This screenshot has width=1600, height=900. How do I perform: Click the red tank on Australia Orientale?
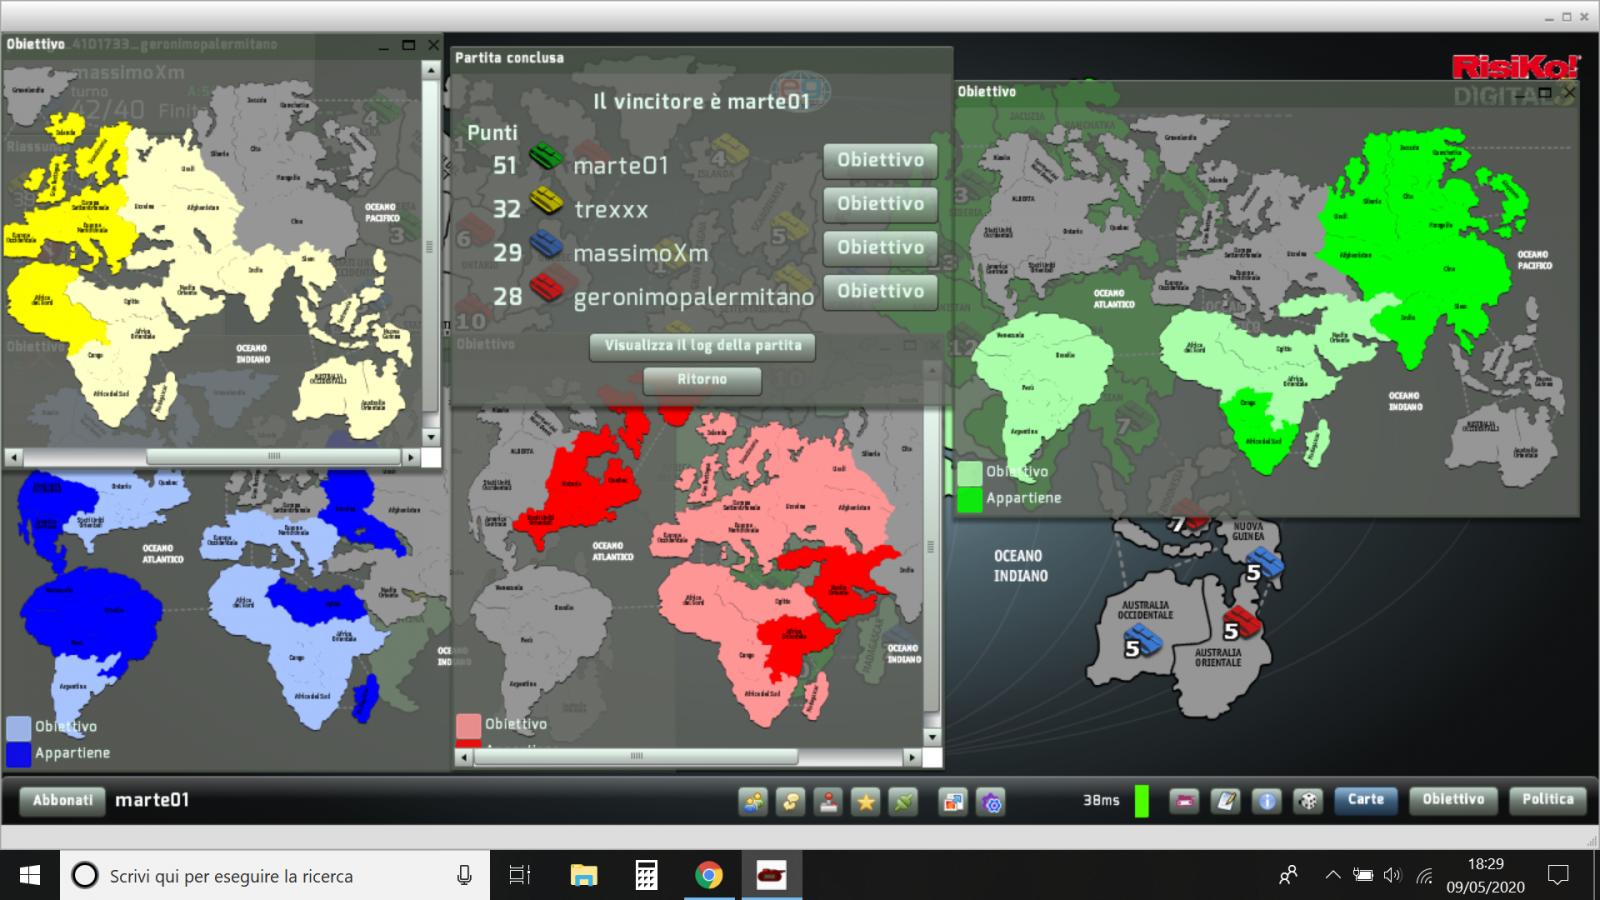(x=1243, y=622)
